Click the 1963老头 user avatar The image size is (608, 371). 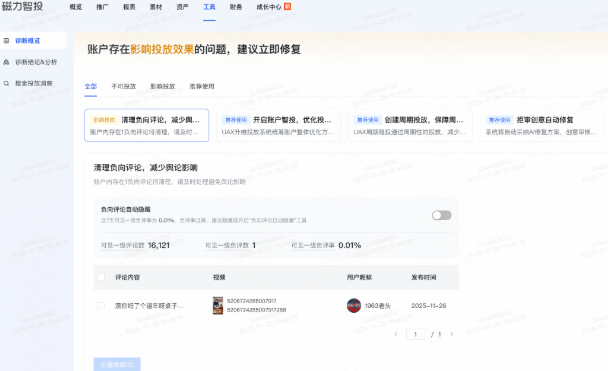(354, 305)
